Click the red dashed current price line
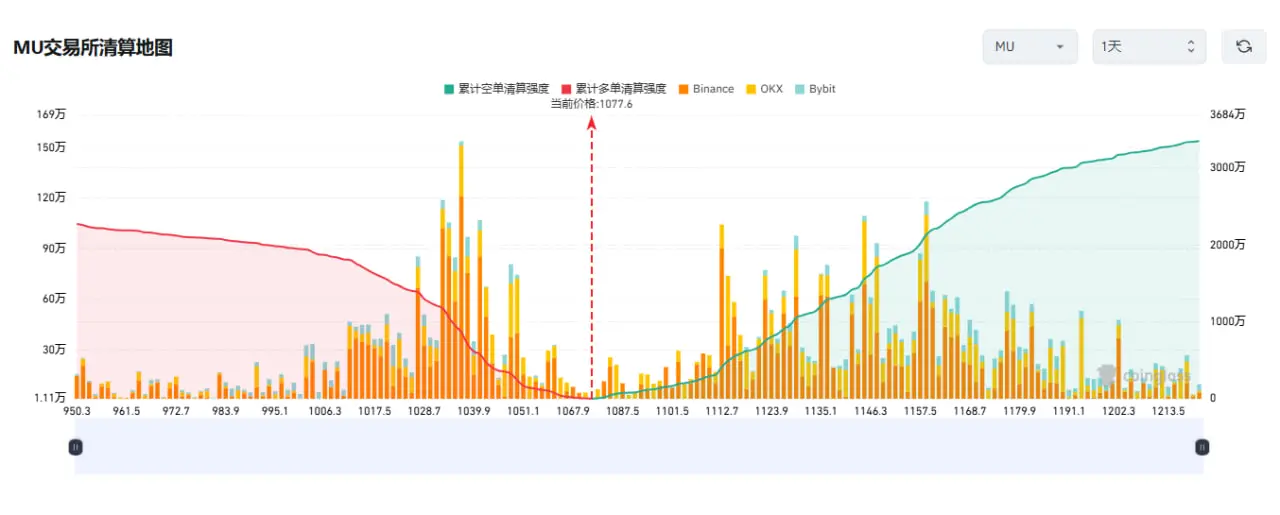 pos(592,260)
